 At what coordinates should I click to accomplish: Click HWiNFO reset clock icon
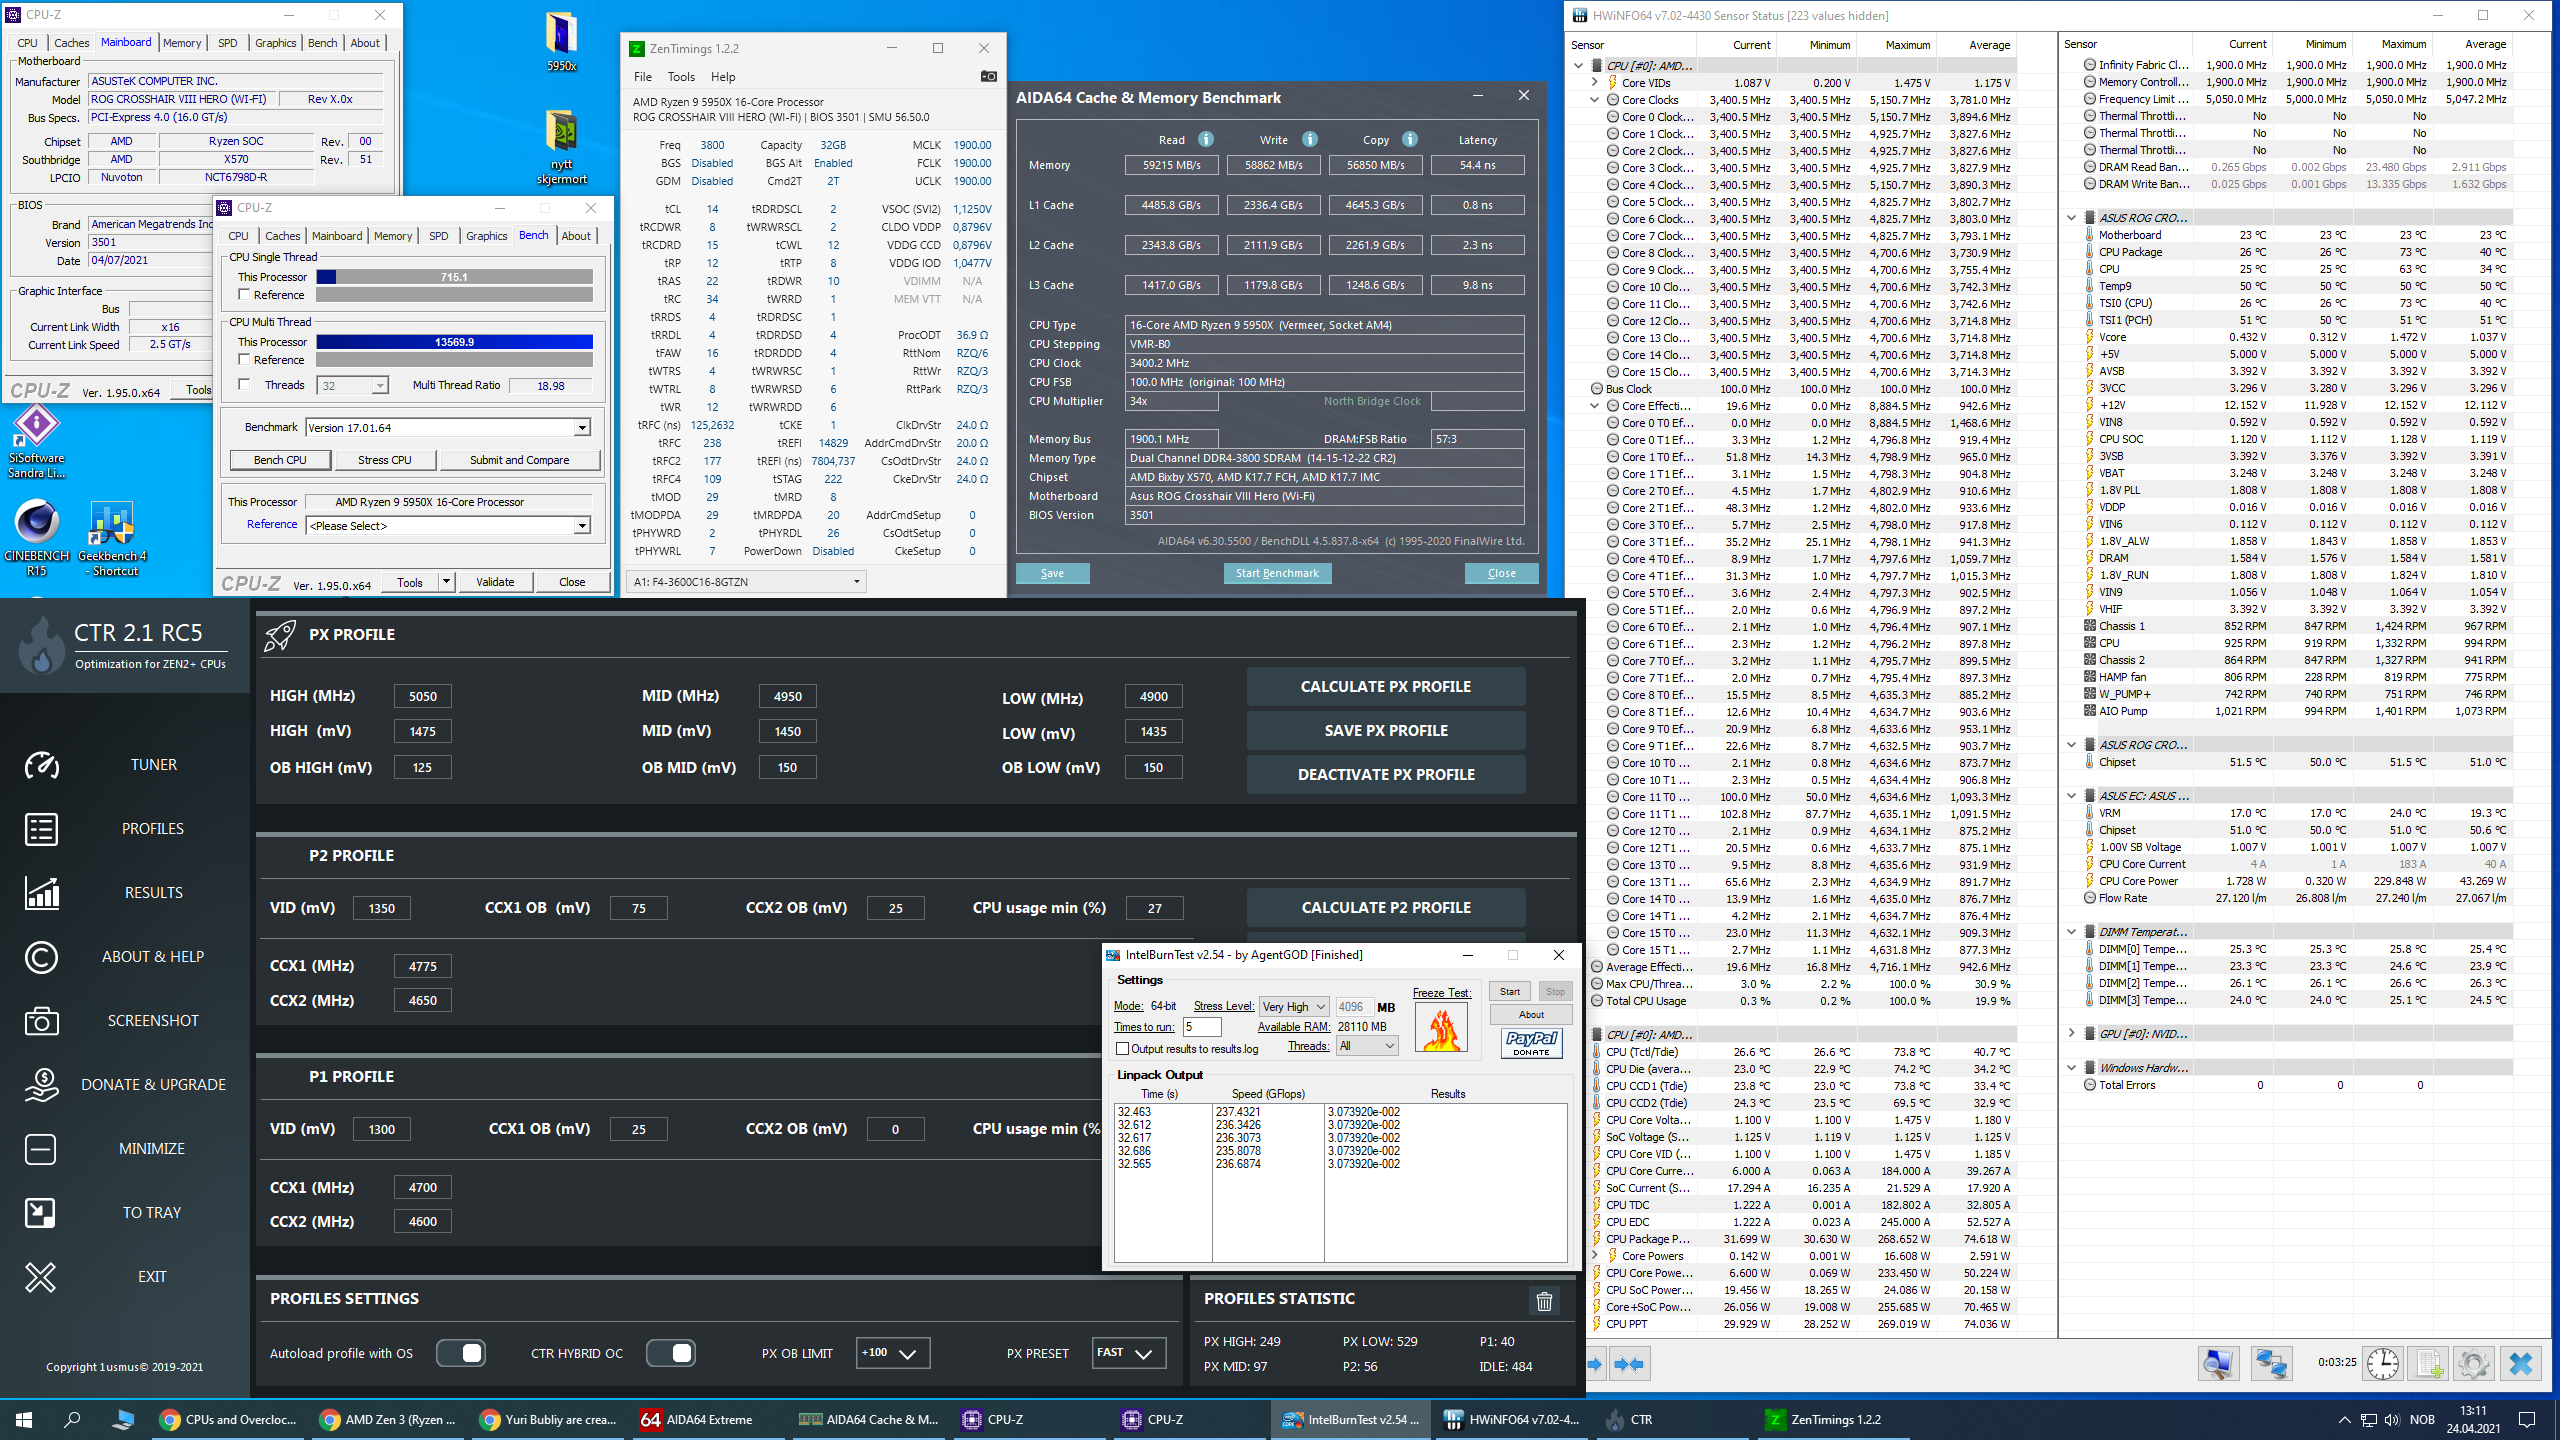pos(2383,1363)
